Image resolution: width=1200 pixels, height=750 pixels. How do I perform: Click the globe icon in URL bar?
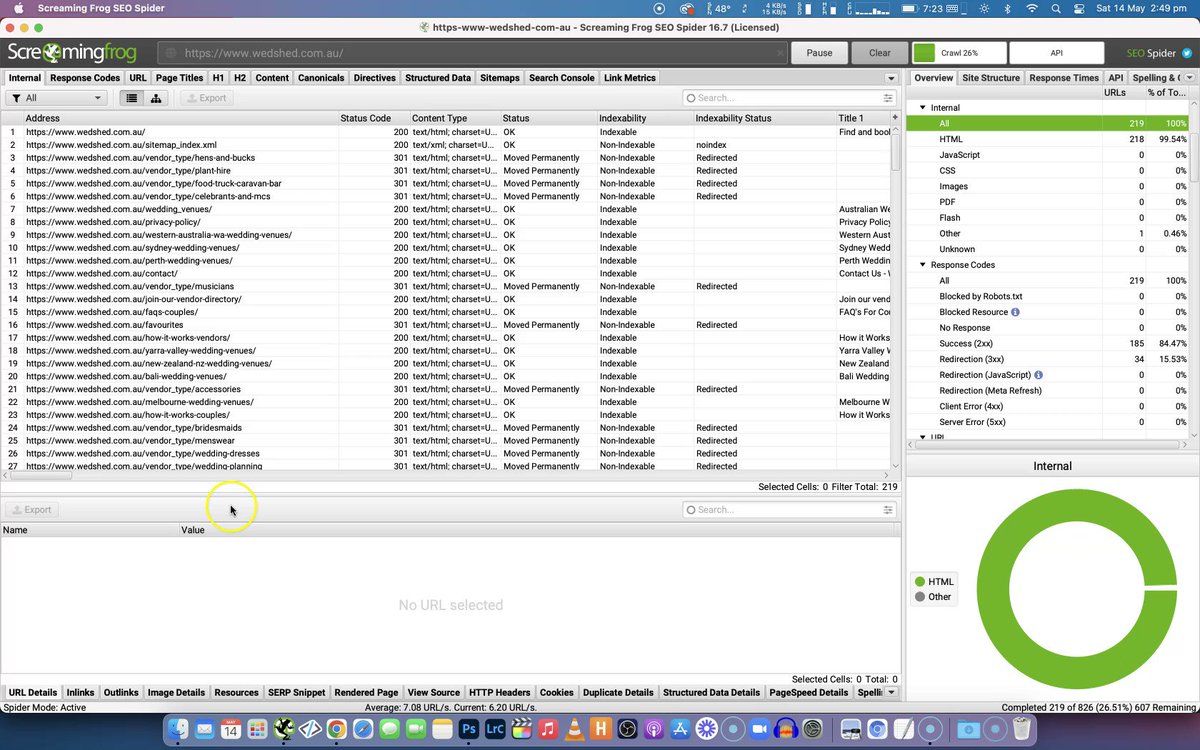pos(172,53)
